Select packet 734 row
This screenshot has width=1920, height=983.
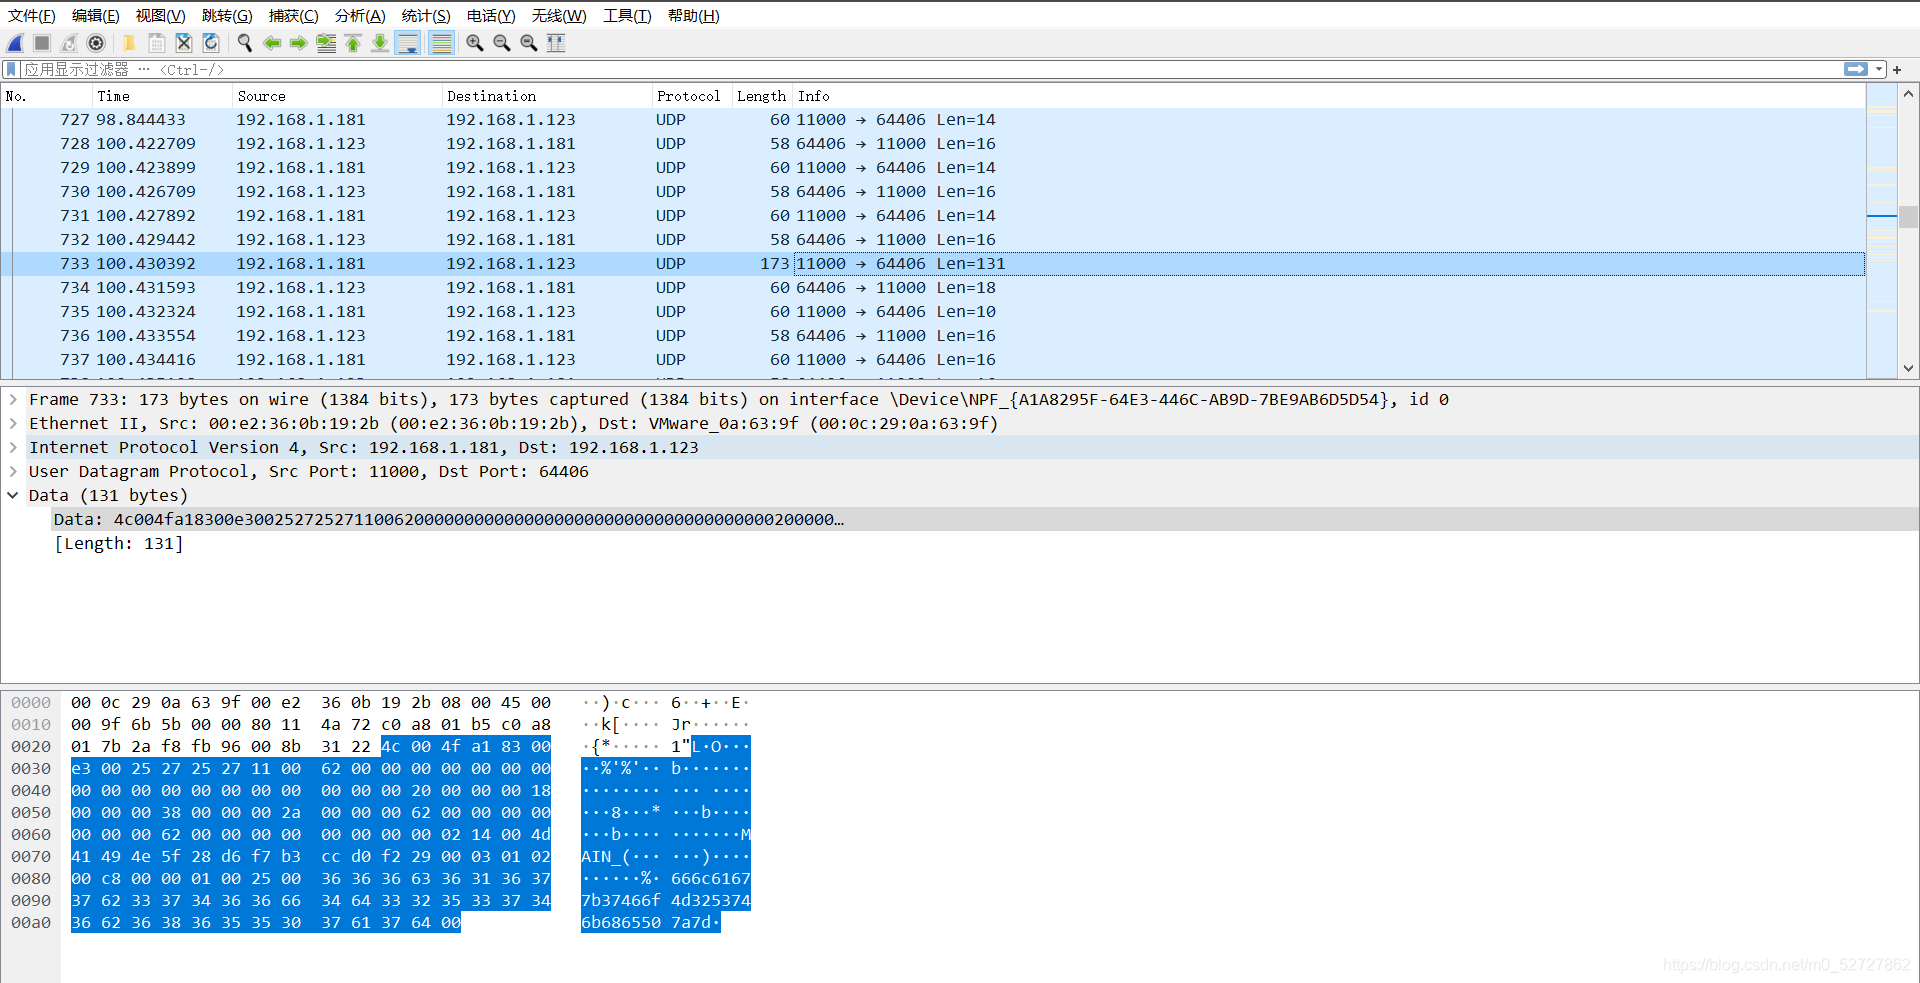coord(932,288)
